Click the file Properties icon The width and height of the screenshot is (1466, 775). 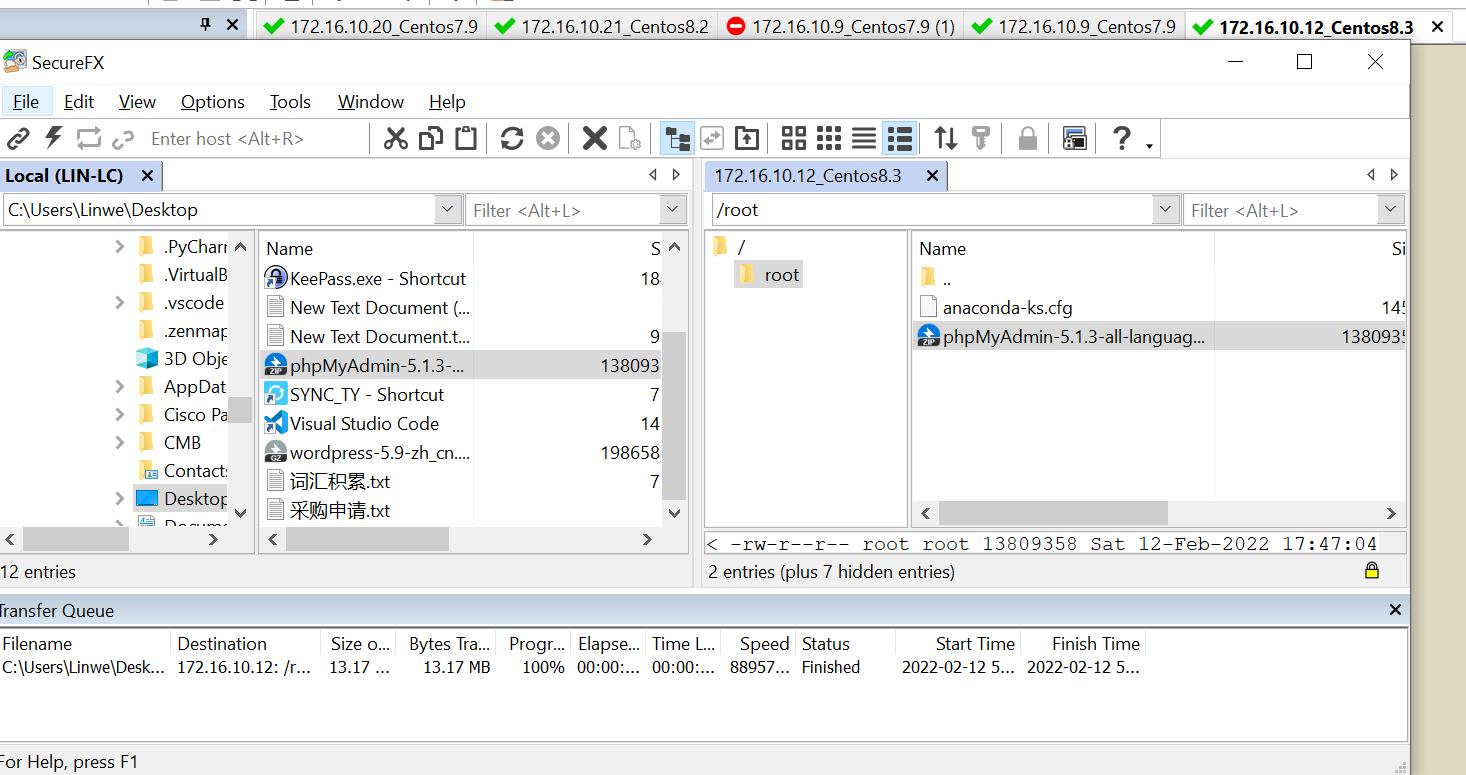pos(629,138)
